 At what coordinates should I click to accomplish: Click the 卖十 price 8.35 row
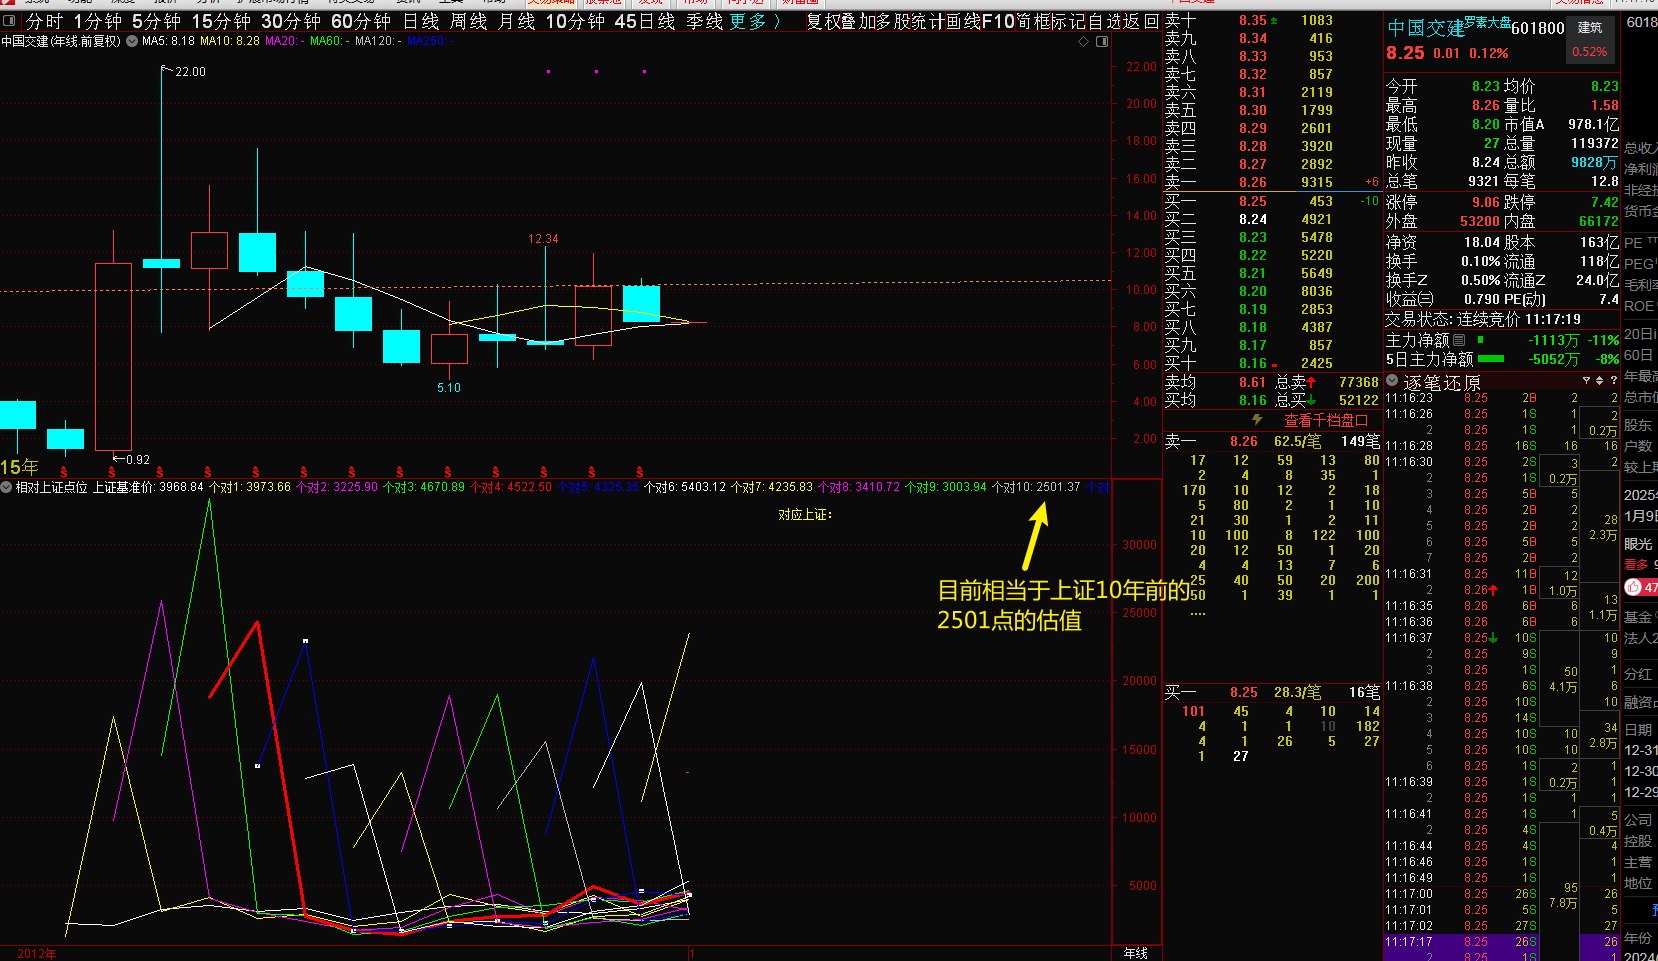tap(1273, 20)
